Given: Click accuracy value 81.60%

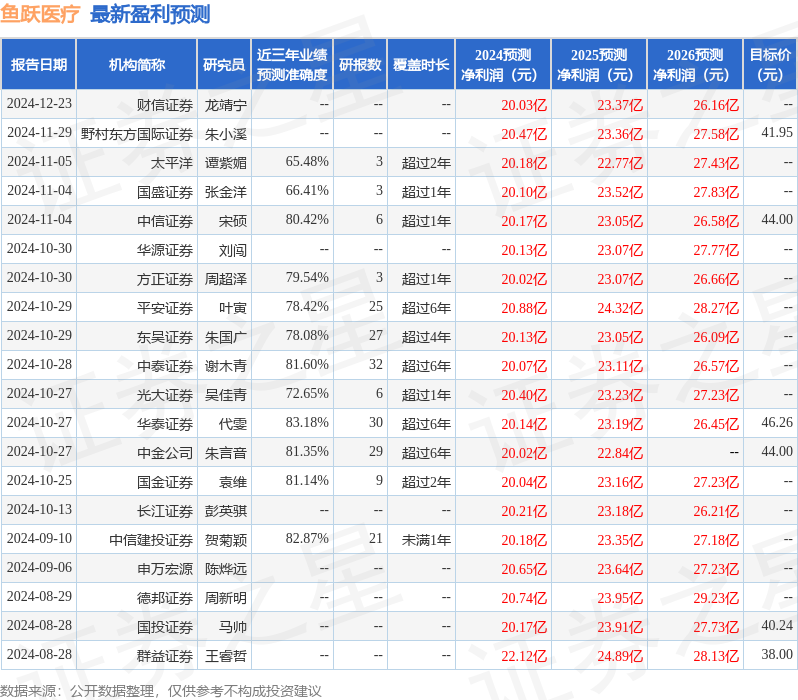Looking at the screenshot, I should pos(307,365).
